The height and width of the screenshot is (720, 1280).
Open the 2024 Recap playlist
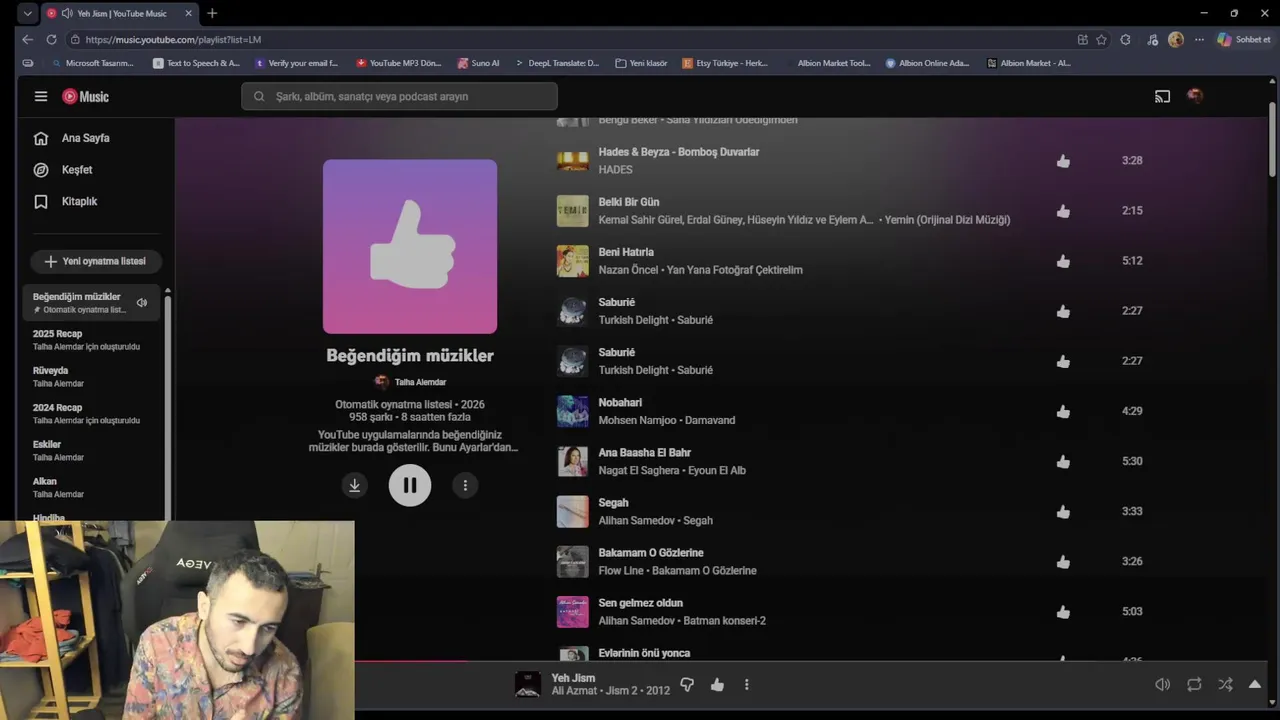[90, 414]
